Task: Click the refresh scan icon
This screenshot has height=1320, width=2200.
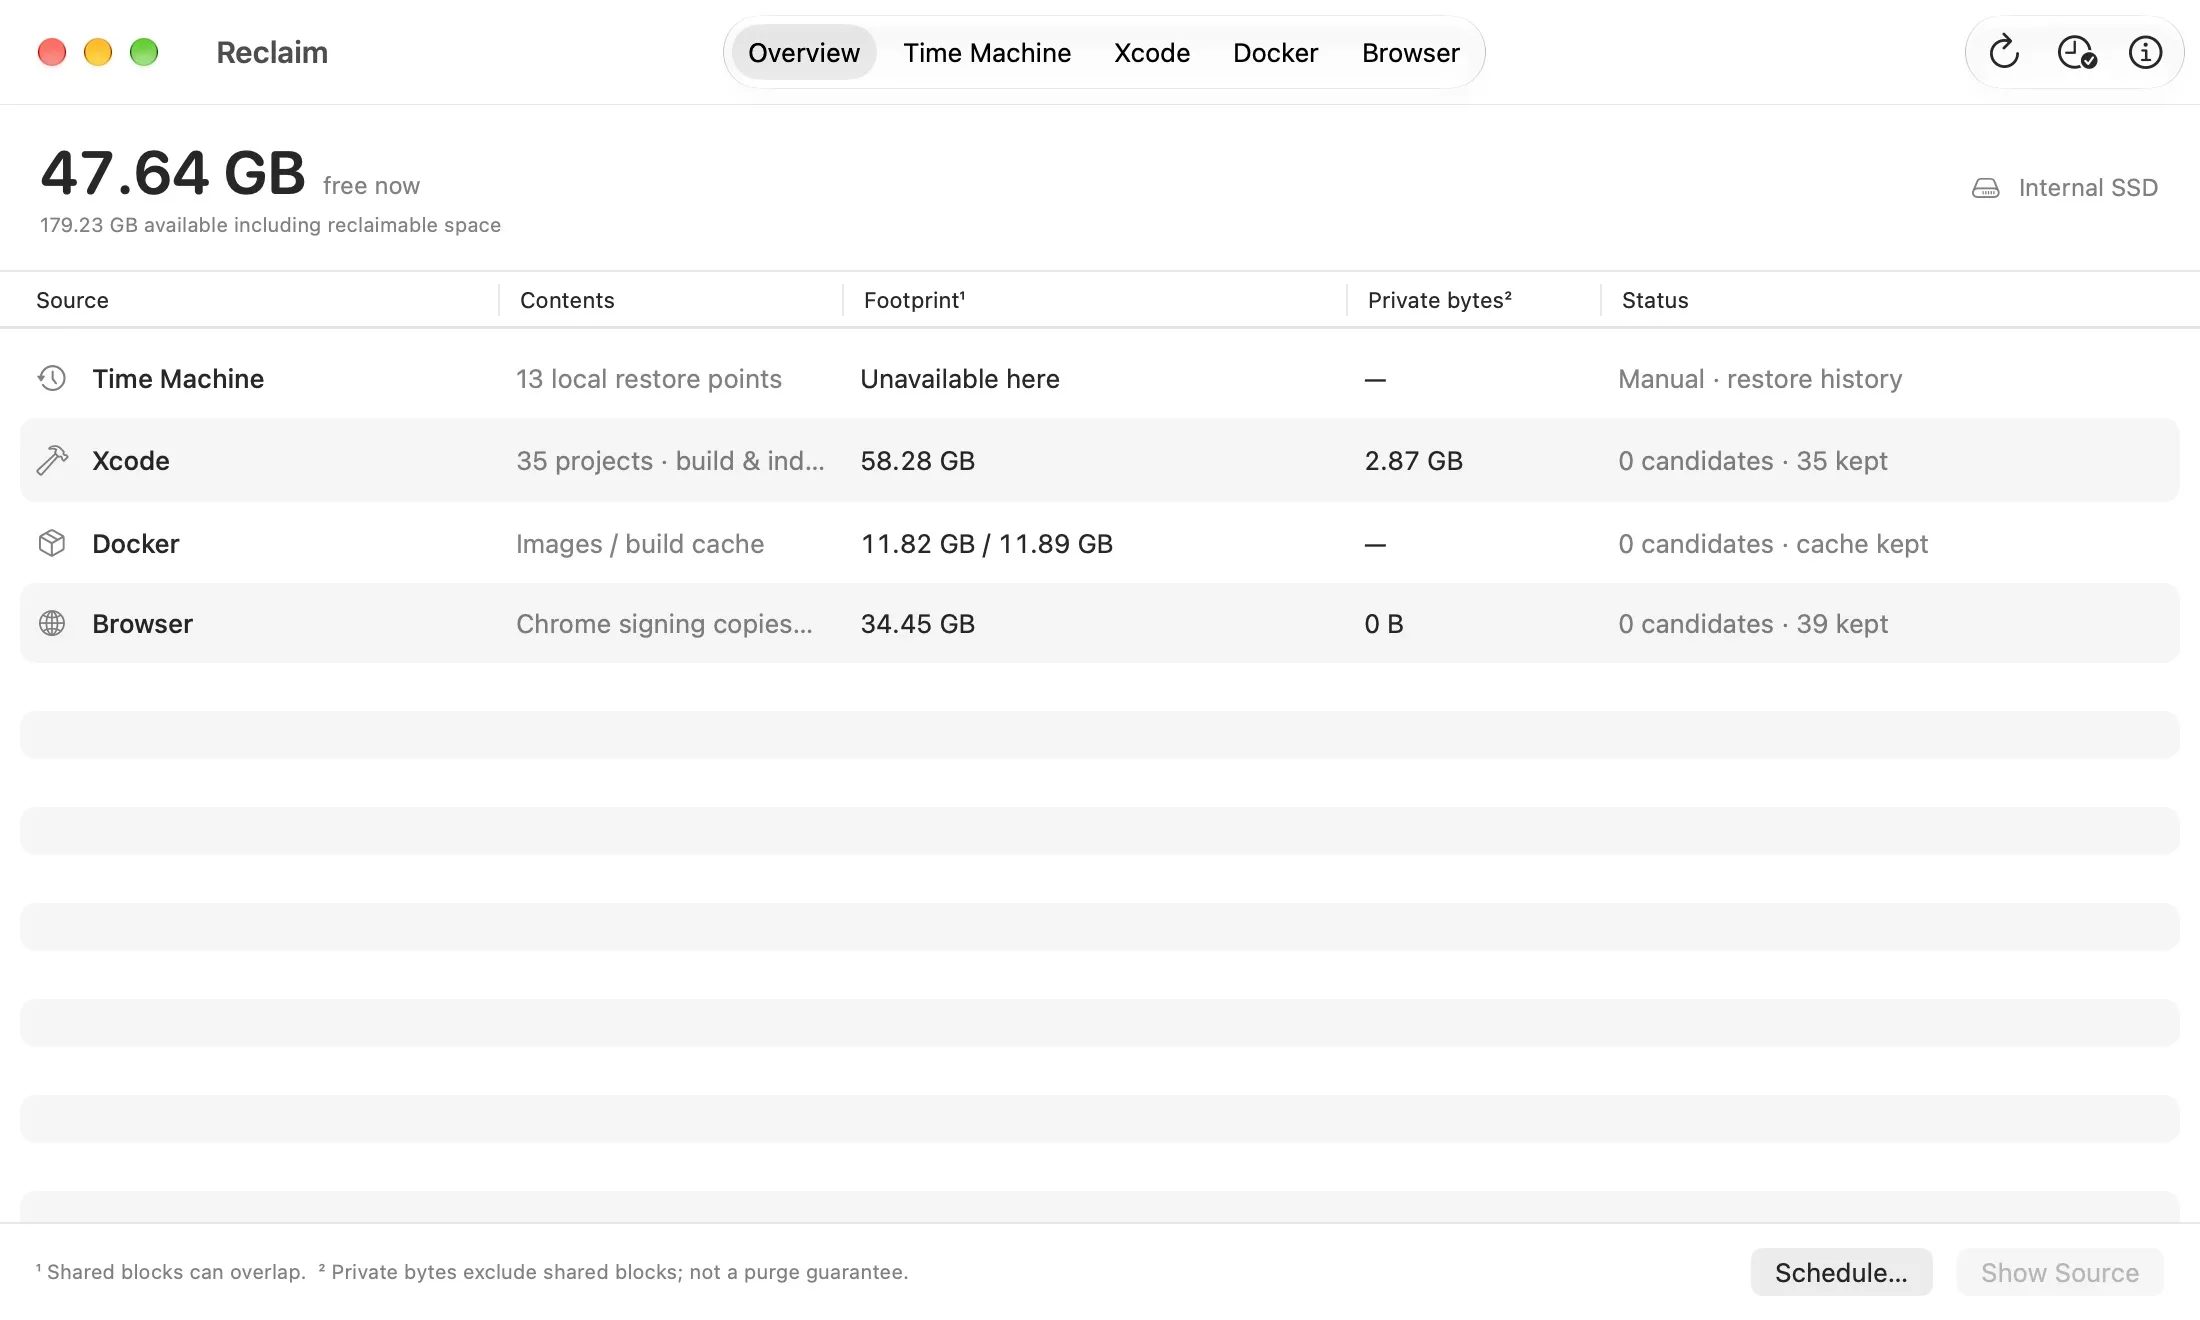Action: tap(2004, 52)
